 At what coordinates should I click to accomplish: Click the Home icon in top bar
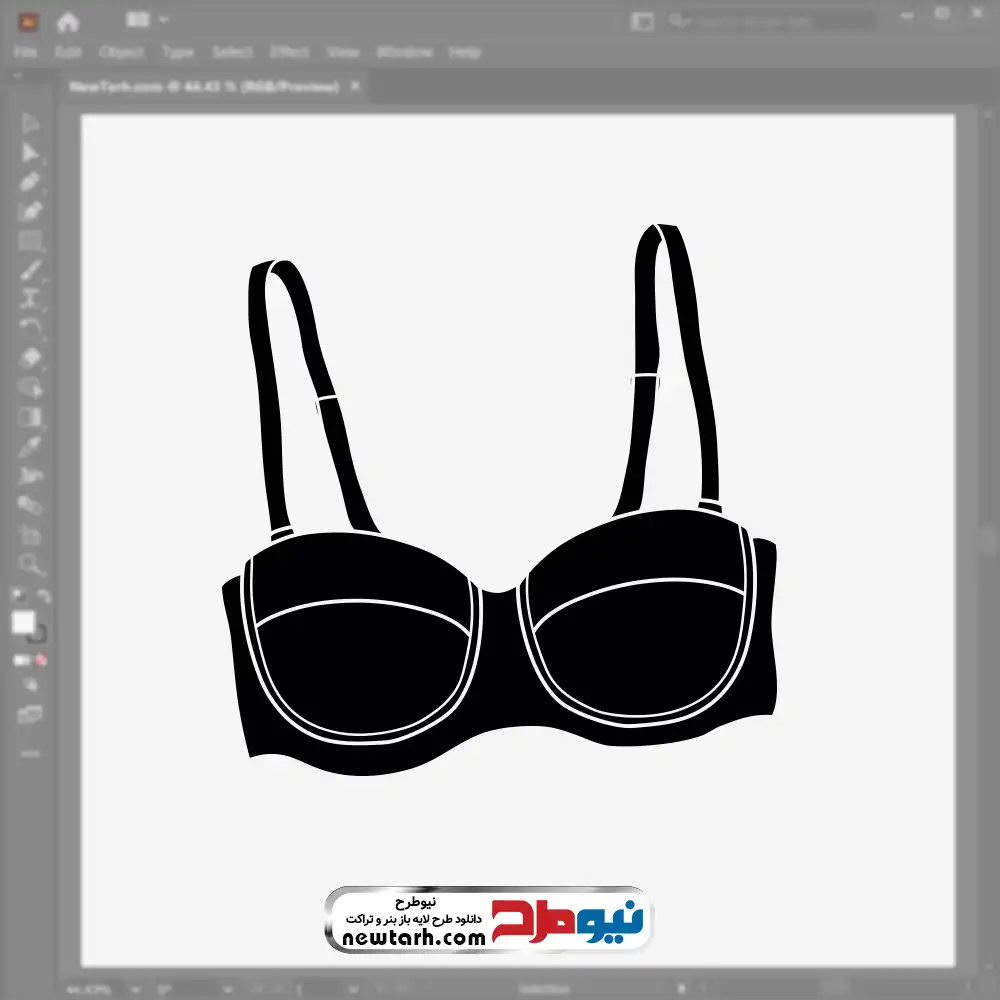[x=68, y=21]
